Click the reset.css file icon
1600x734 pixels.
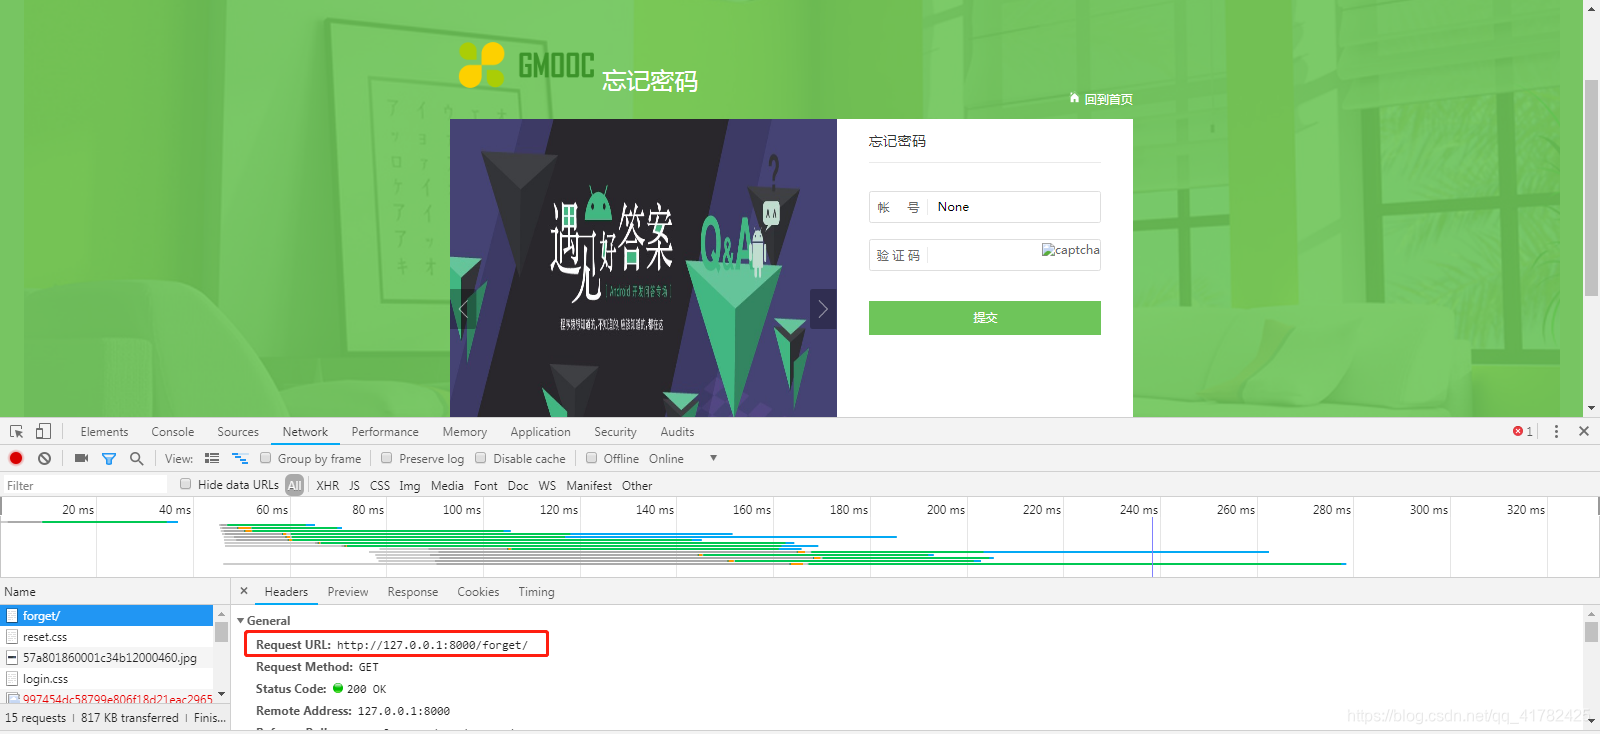click(12, 637)
